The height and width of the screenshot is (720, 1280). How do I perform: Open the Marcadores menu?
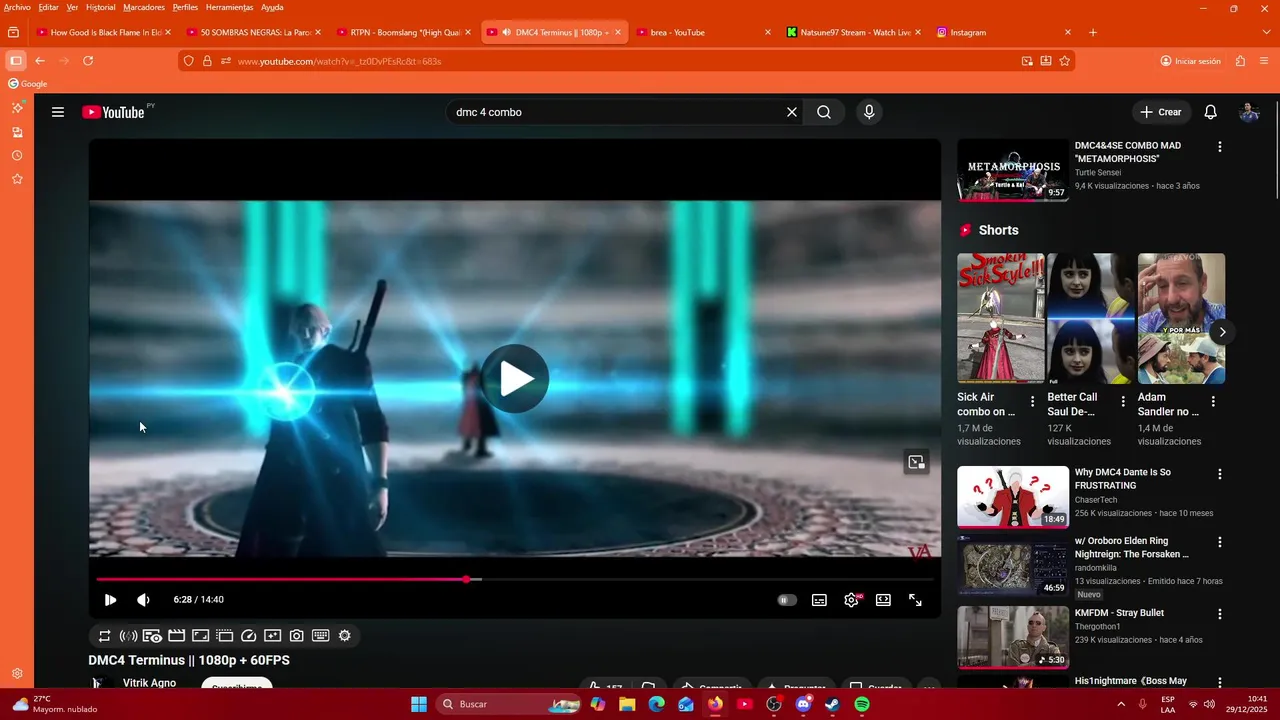(144, 7)
